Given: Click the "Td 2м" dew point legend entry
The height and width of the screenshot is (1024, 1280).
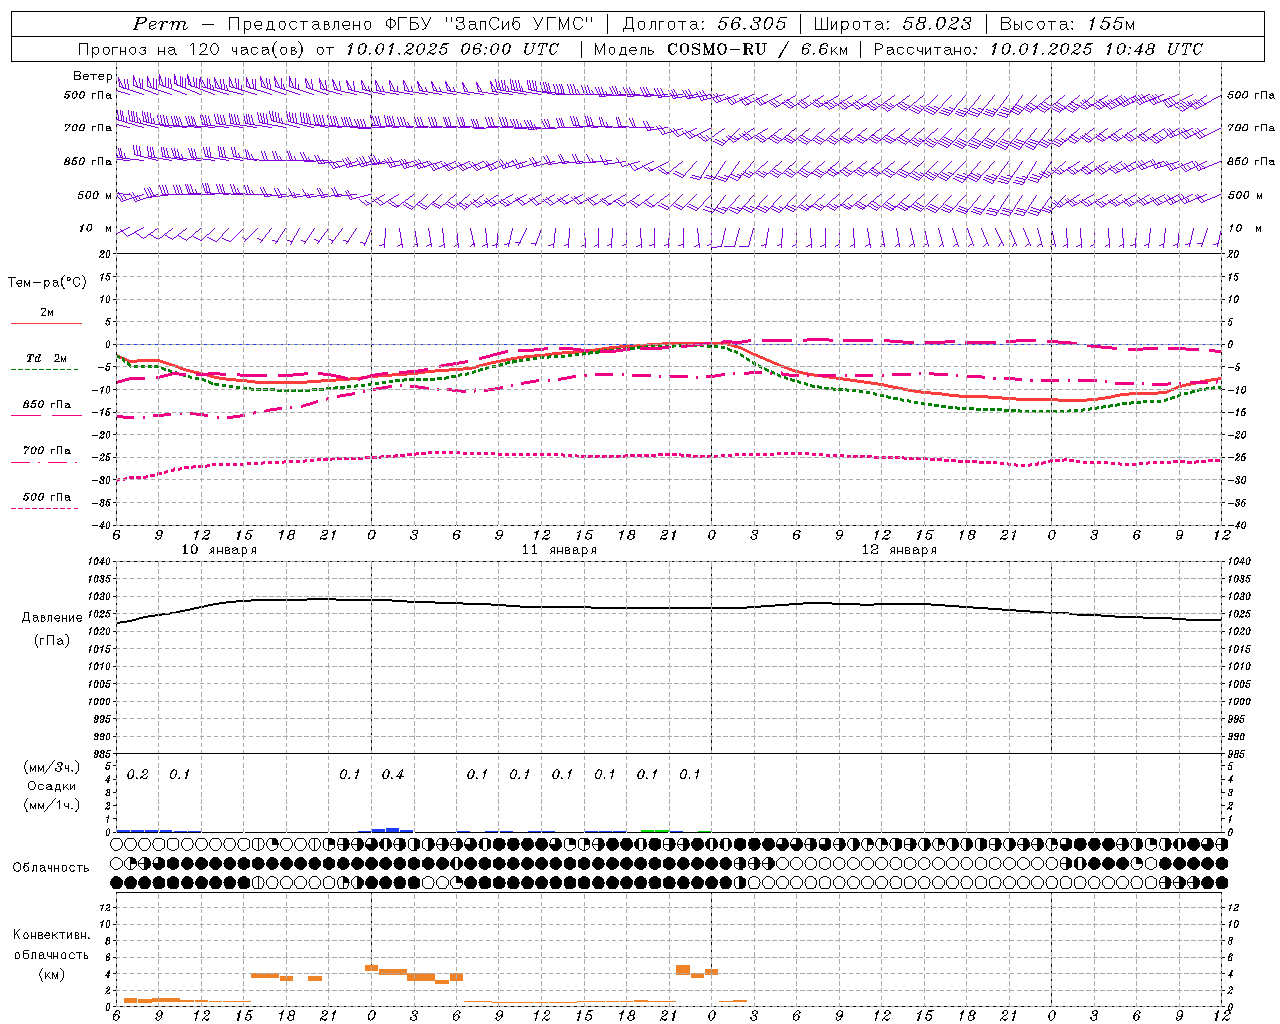Looking at the screenshot, I should tap(46, 358).
